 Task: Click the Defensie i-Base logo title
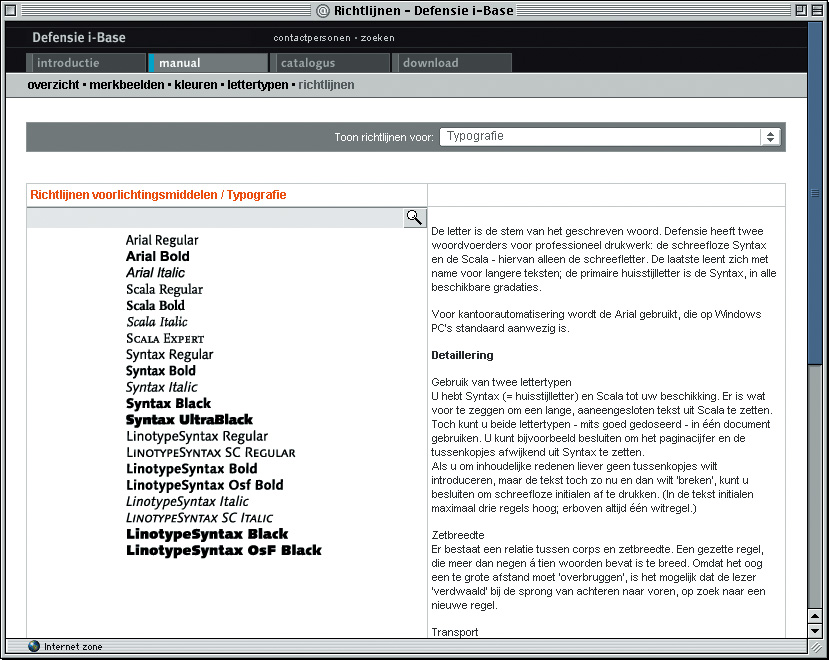point(79,38)
